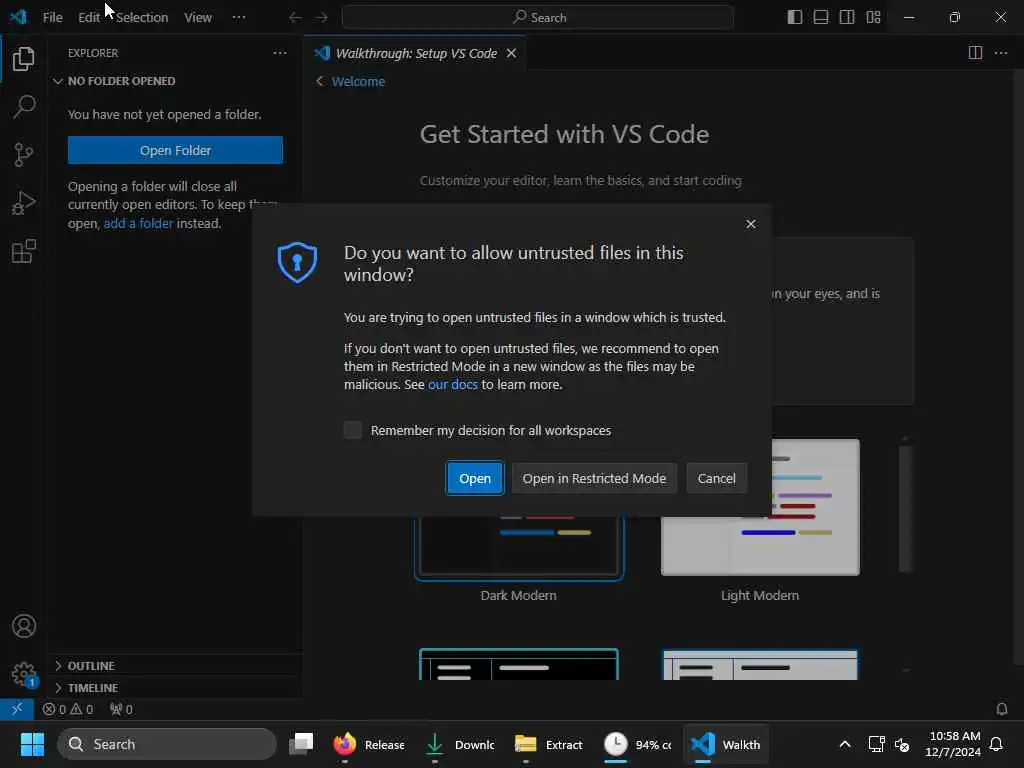Viewport: 1024px width, 768px height.
Task: Open the Explorer view in activity bar
Action: coord(24,59)
